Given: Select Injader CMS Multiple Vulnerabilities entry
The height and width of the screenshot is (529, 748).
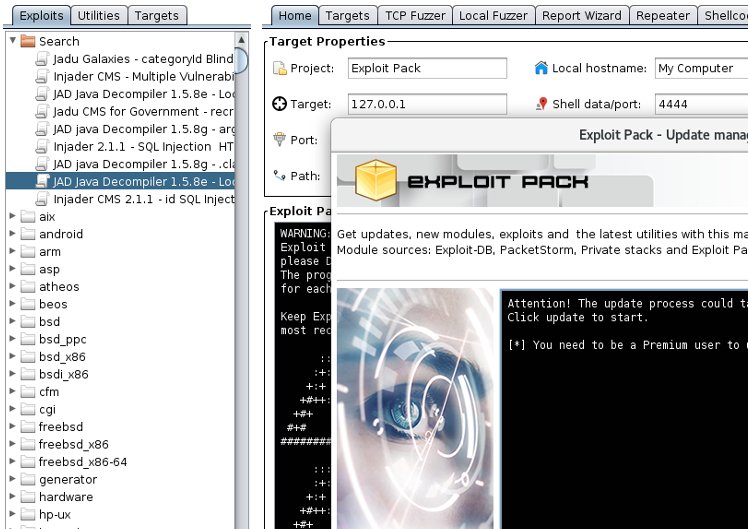Looking at the screenshot, I should tap(144, 76).
